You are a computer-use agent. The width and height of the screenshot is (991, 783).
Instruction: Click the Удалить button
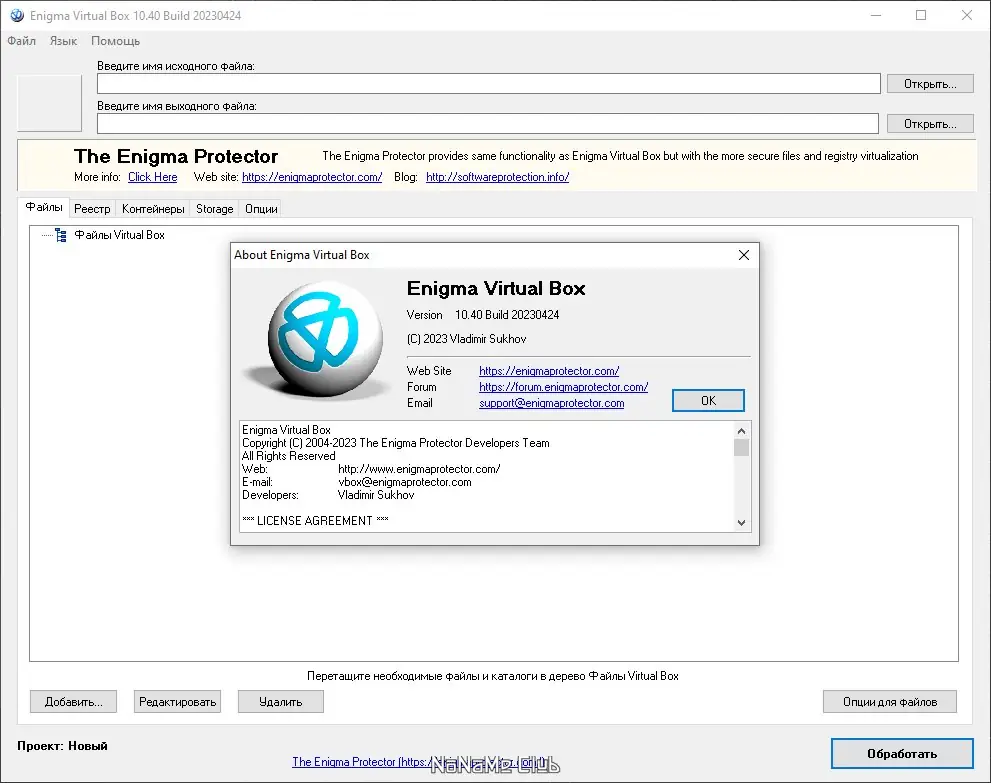click(x=281, y=701)
